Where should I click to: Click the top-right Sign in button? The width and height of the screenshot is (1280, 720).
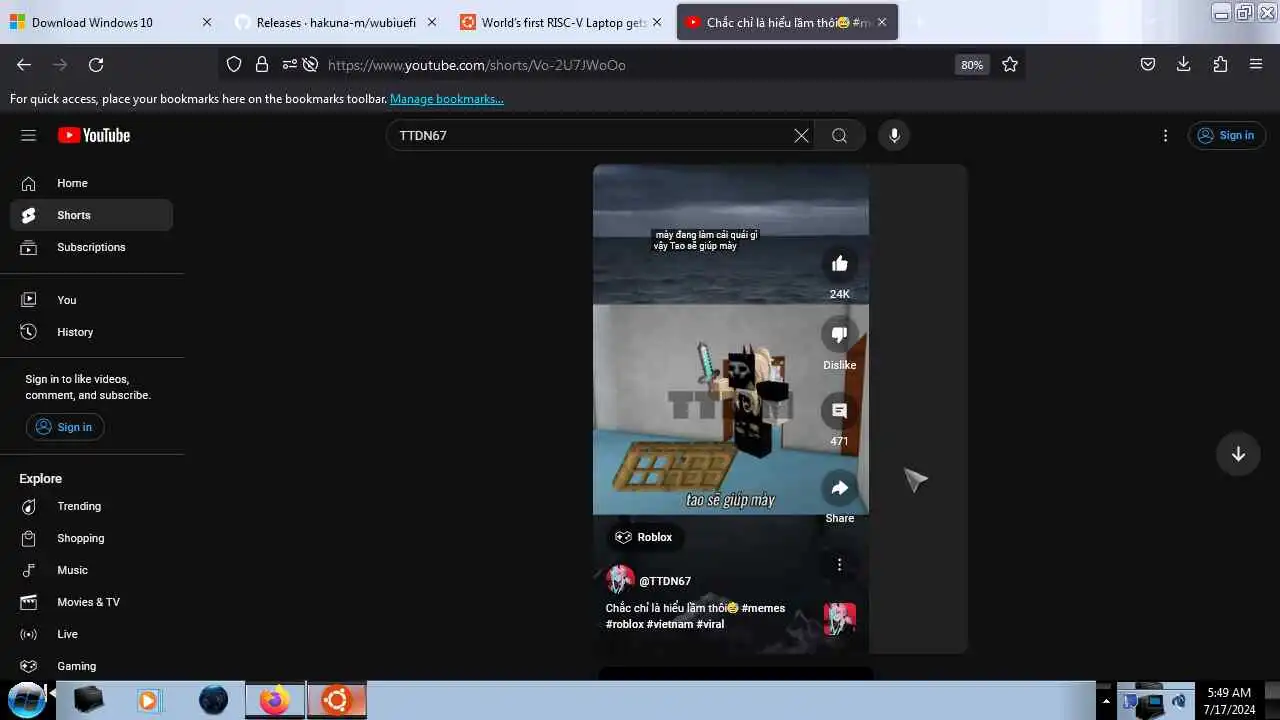pos(1226,135)
